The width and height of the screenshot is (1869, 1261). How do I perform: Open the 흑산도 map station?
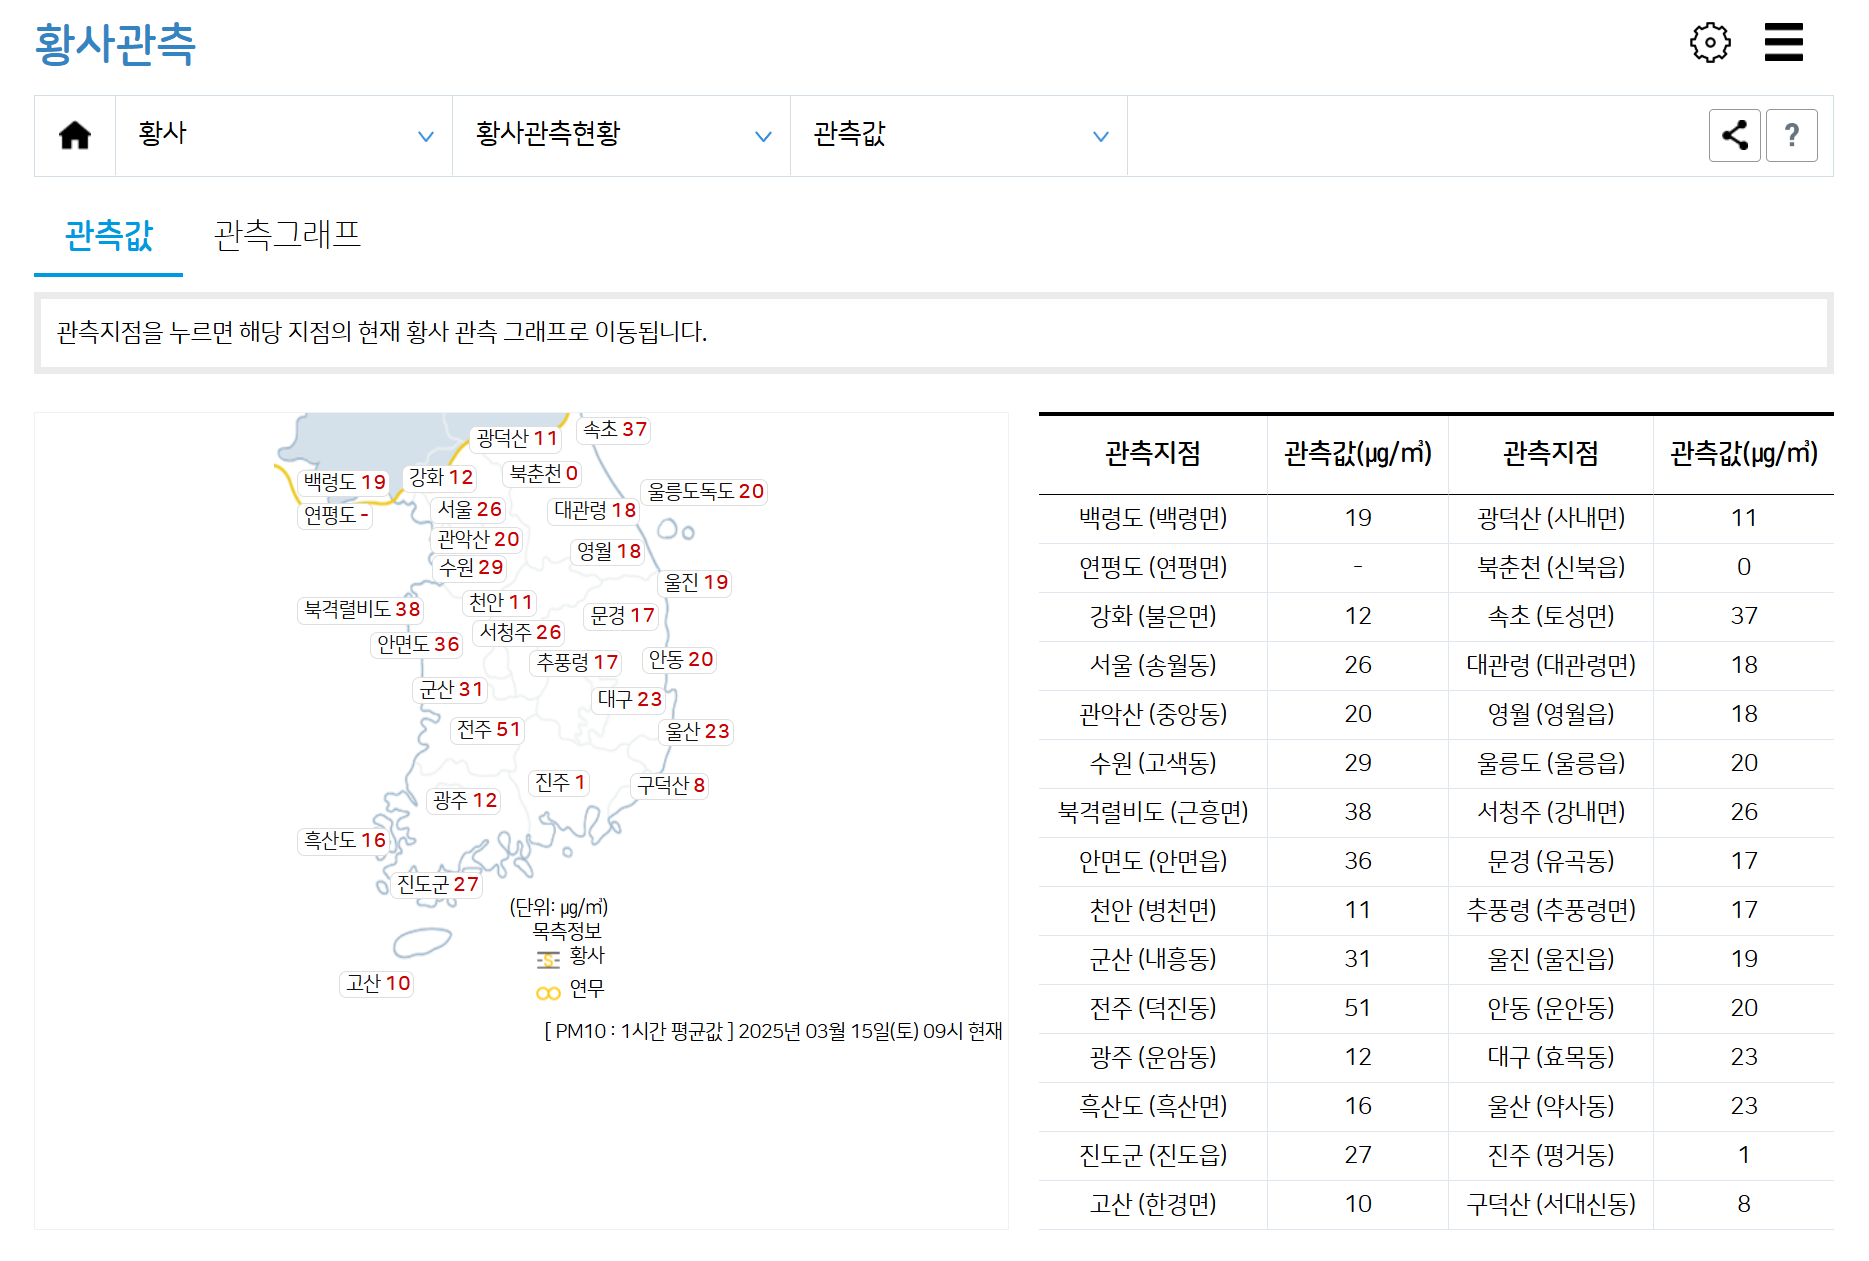click(342, 840)
